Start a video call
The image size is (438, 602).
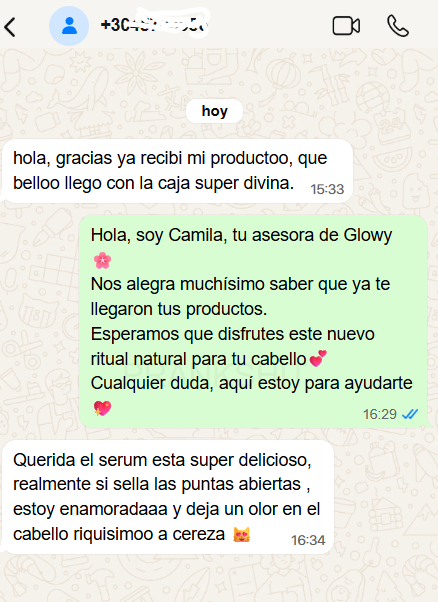pos(346,26)
